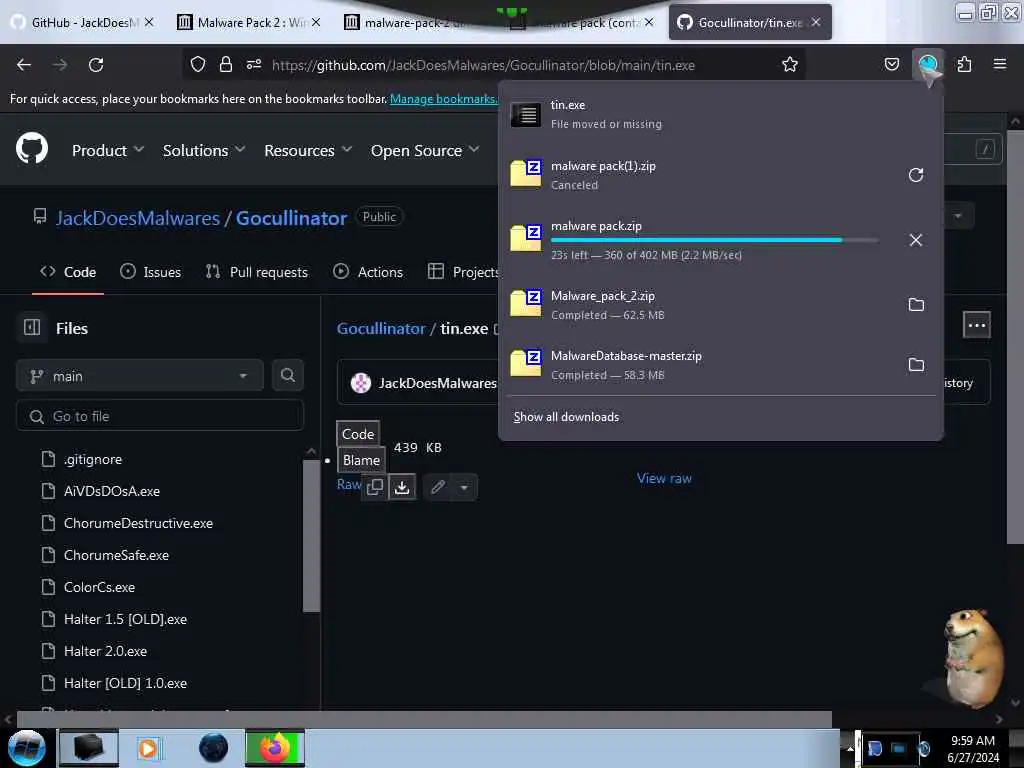The image size is (1024, 768).
Task: Switch to the Malware Pack 2 tab
Action: [x=249, y=22]
